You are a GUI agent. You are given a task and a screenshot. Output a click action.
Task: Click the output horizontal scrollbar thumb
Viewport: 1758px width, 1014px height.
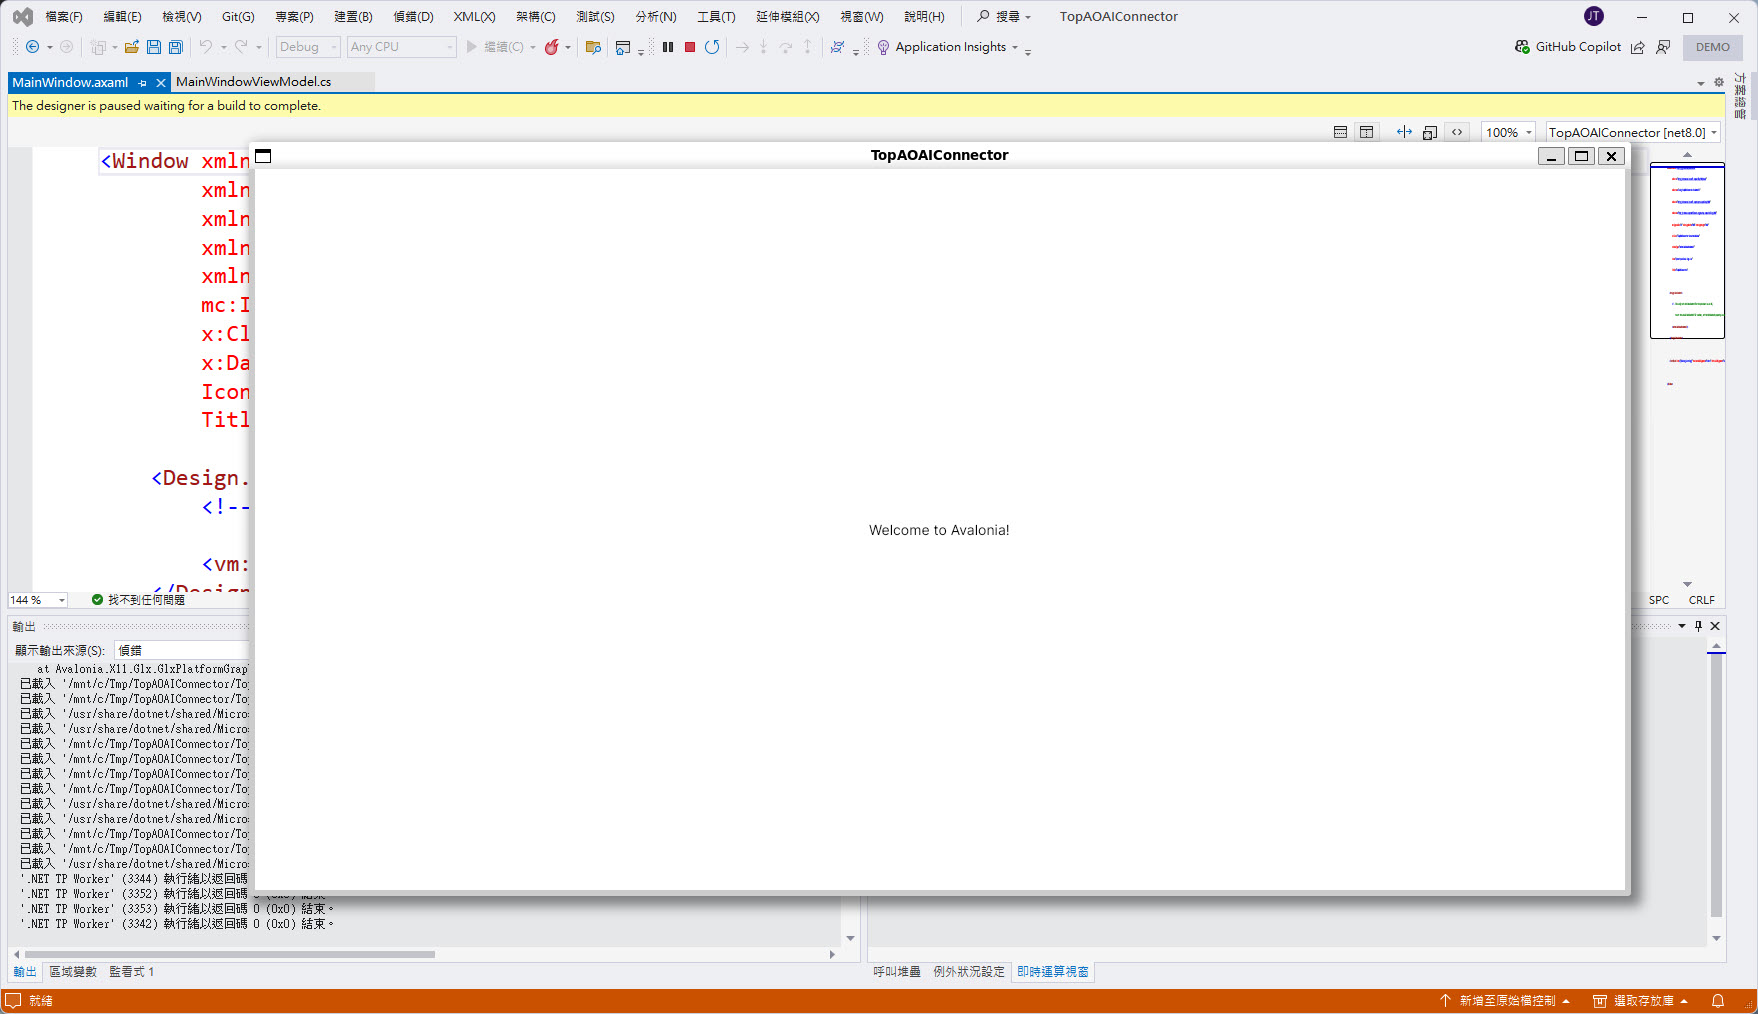tap(230, 954)
